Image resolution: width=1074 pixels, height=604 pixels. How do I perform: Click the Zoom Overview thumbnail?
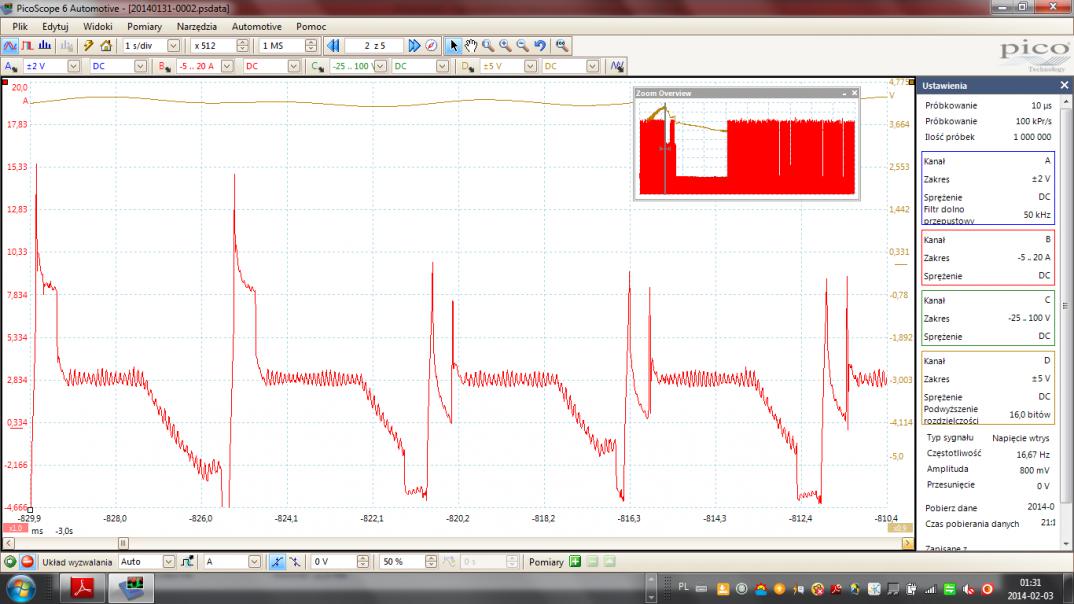click(747, 148)
